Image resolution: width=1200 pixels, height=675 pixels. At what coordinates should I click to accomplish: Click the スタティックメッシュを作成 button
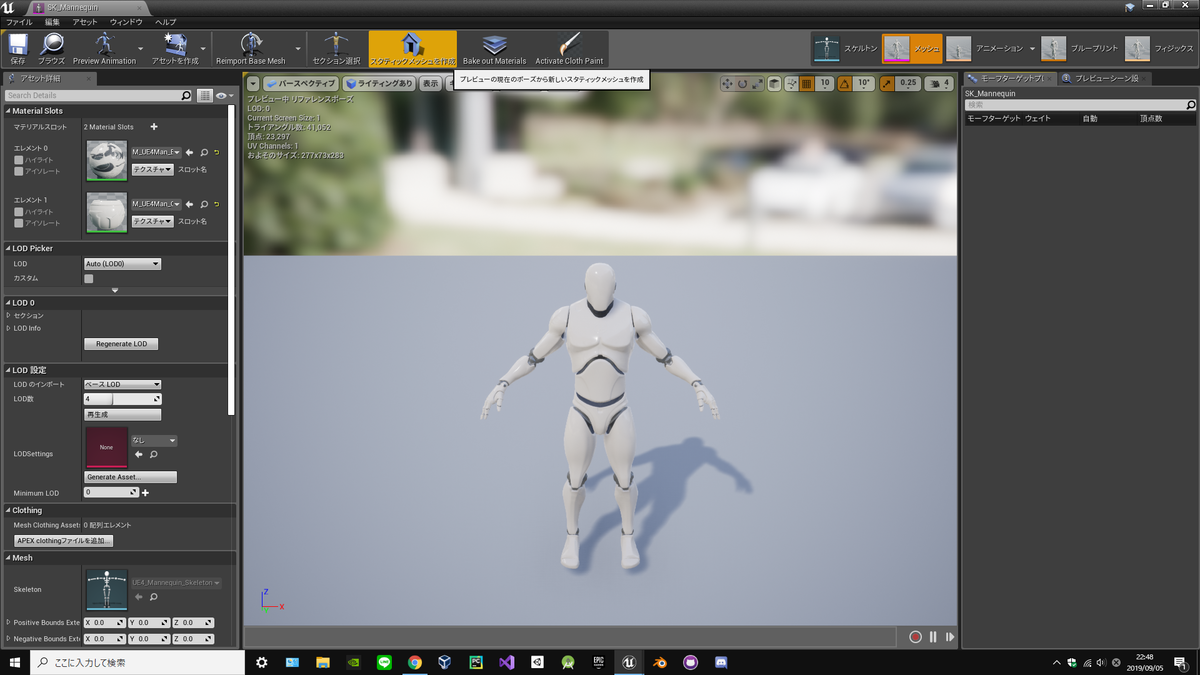pyautogui.click(x=413, y=47)
